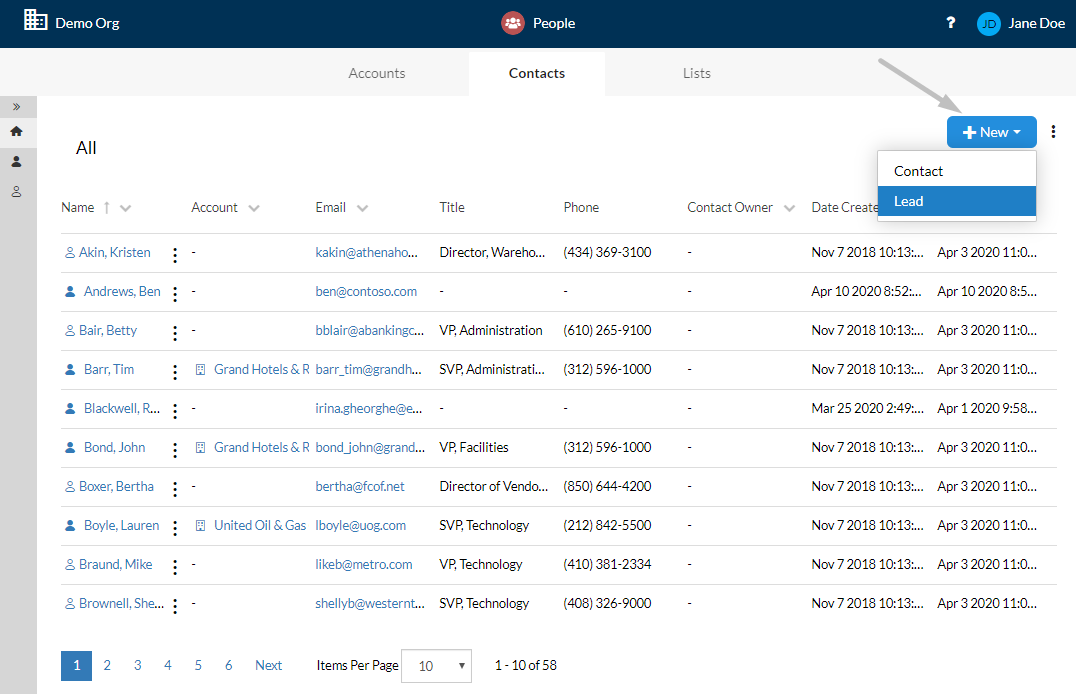This screenshot has width=1076, height=694.
Task: Expand the Account column filter chevron
Action: (x=254, y=208)
